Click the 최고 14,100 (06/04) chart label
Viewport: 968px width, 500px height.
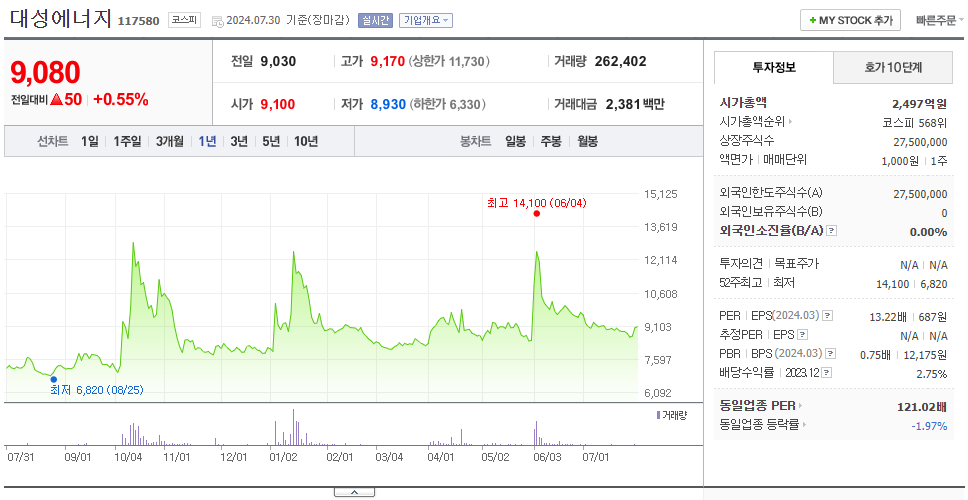(536, 202)
